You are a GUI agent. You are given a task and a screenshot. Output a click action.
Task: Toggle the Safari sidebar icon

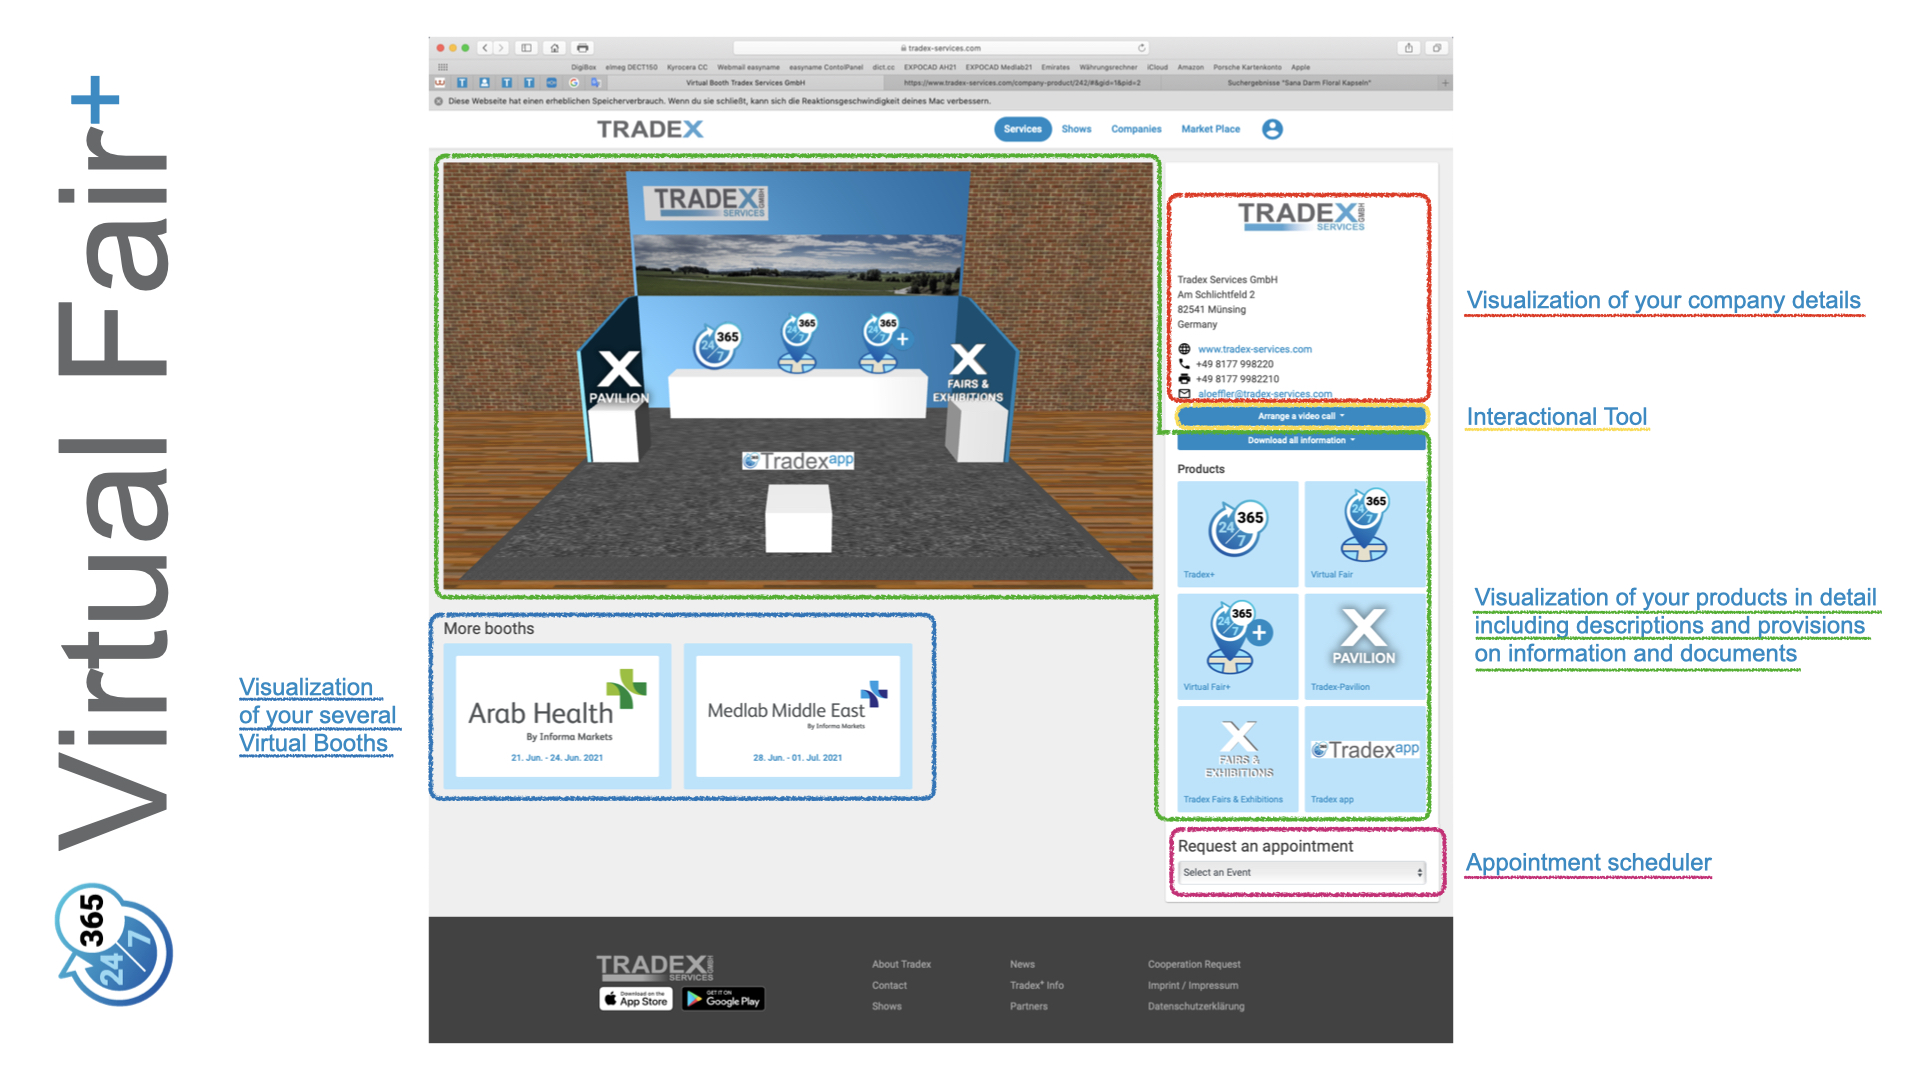point(527,48)
